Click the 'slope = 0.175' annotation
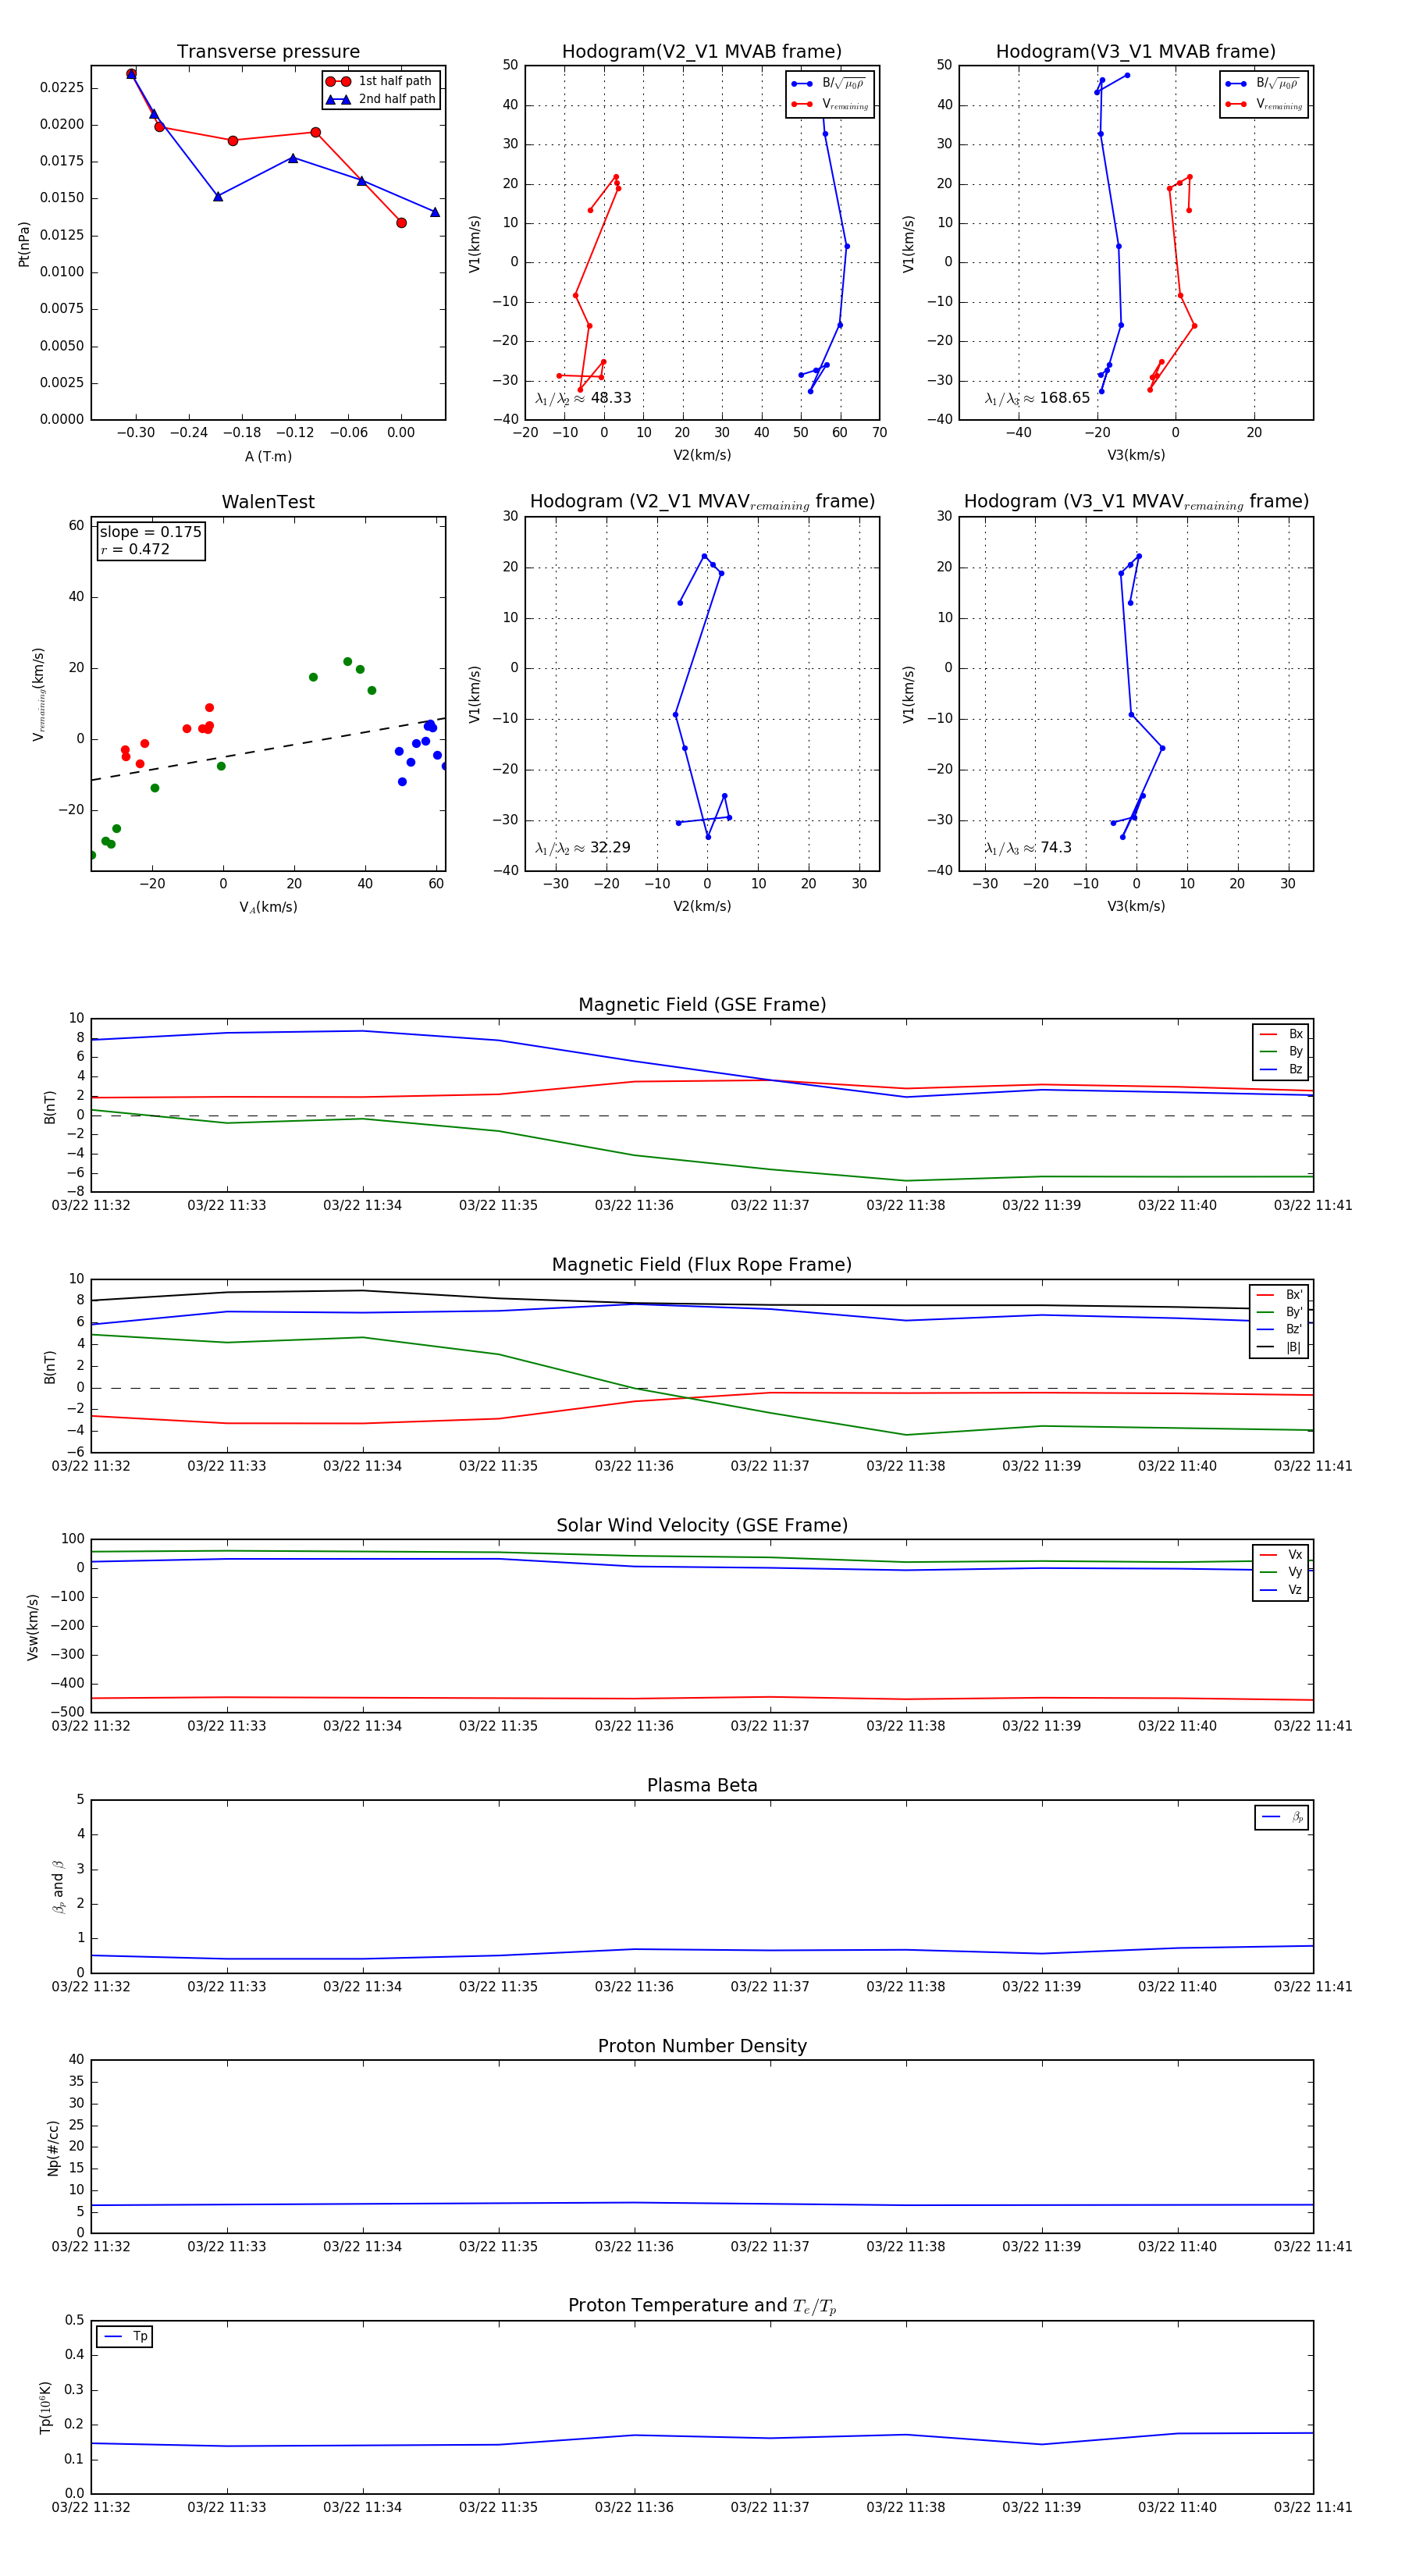This screenshot has height=2576, width=1405. 150,532
